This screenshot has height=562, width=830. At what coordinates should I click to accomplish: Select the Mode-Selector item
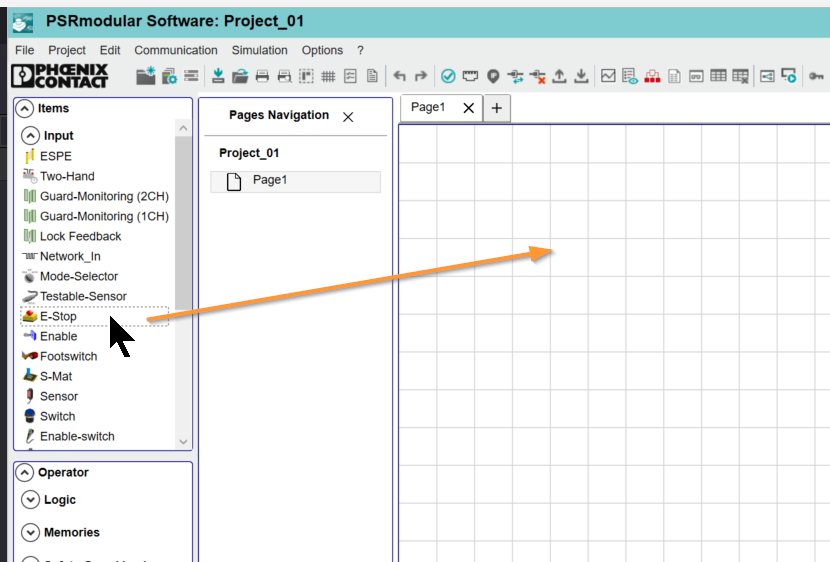pos(70,276)
